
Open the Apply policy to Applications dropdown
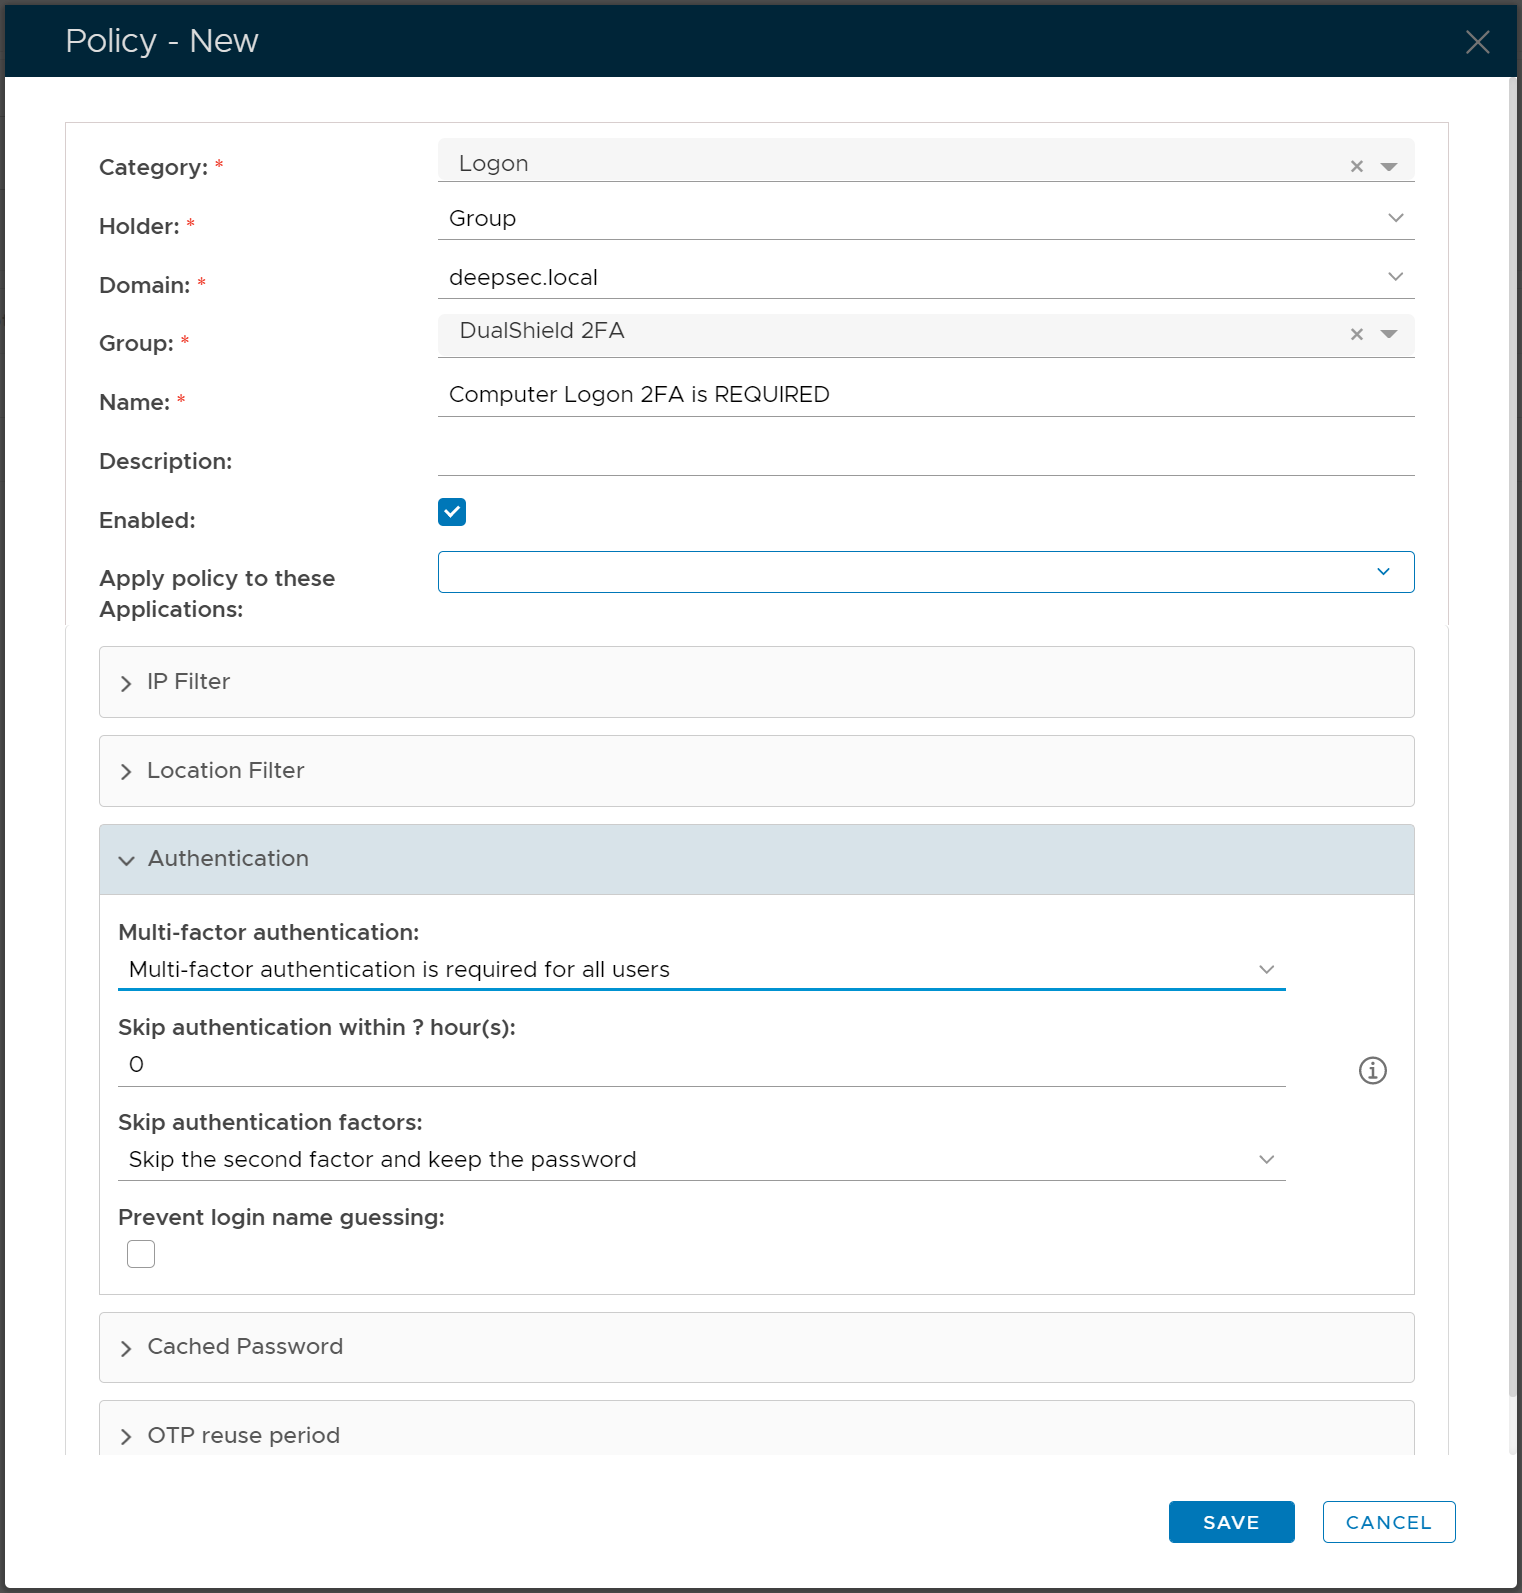925,572
